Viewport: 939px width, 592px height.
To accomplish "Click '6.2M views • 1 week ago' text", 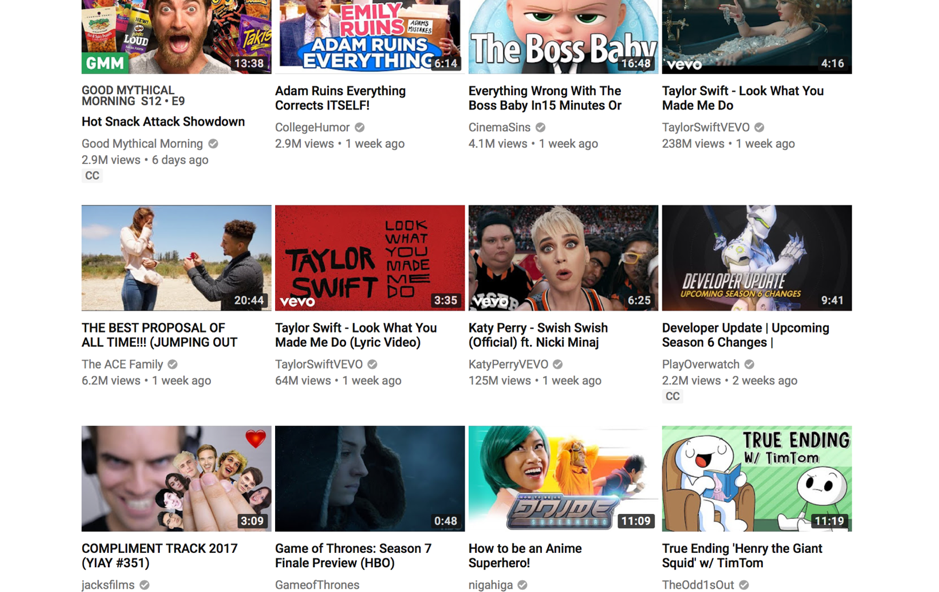I will click(x=146, y=381).
